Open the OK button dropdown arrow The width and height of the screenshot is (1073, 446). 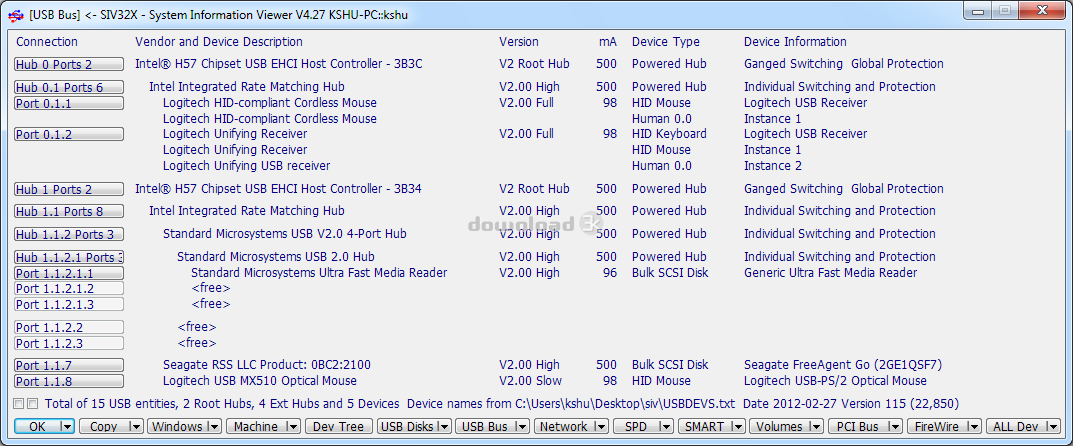[66, 426]
